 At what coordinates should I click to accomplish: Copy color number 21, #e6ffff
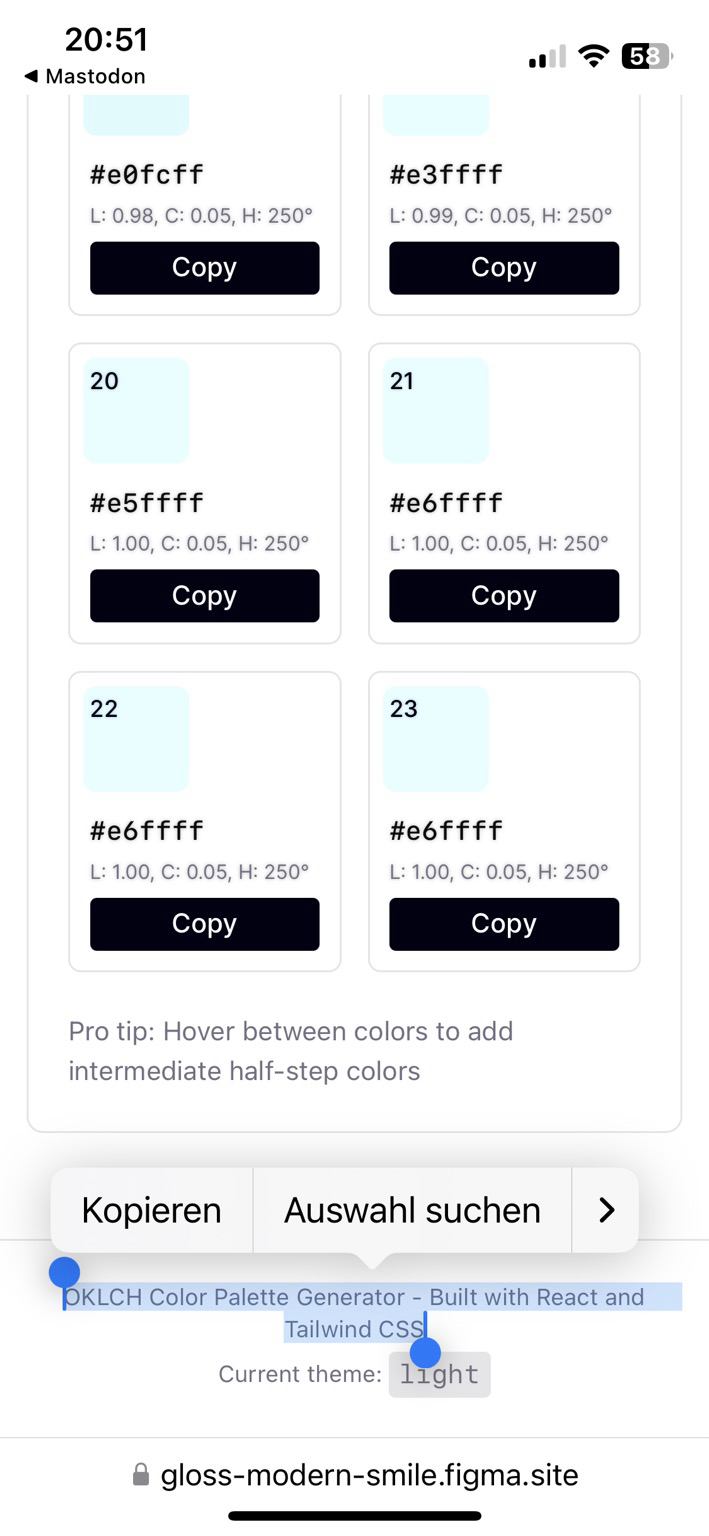tap(504, 596)
